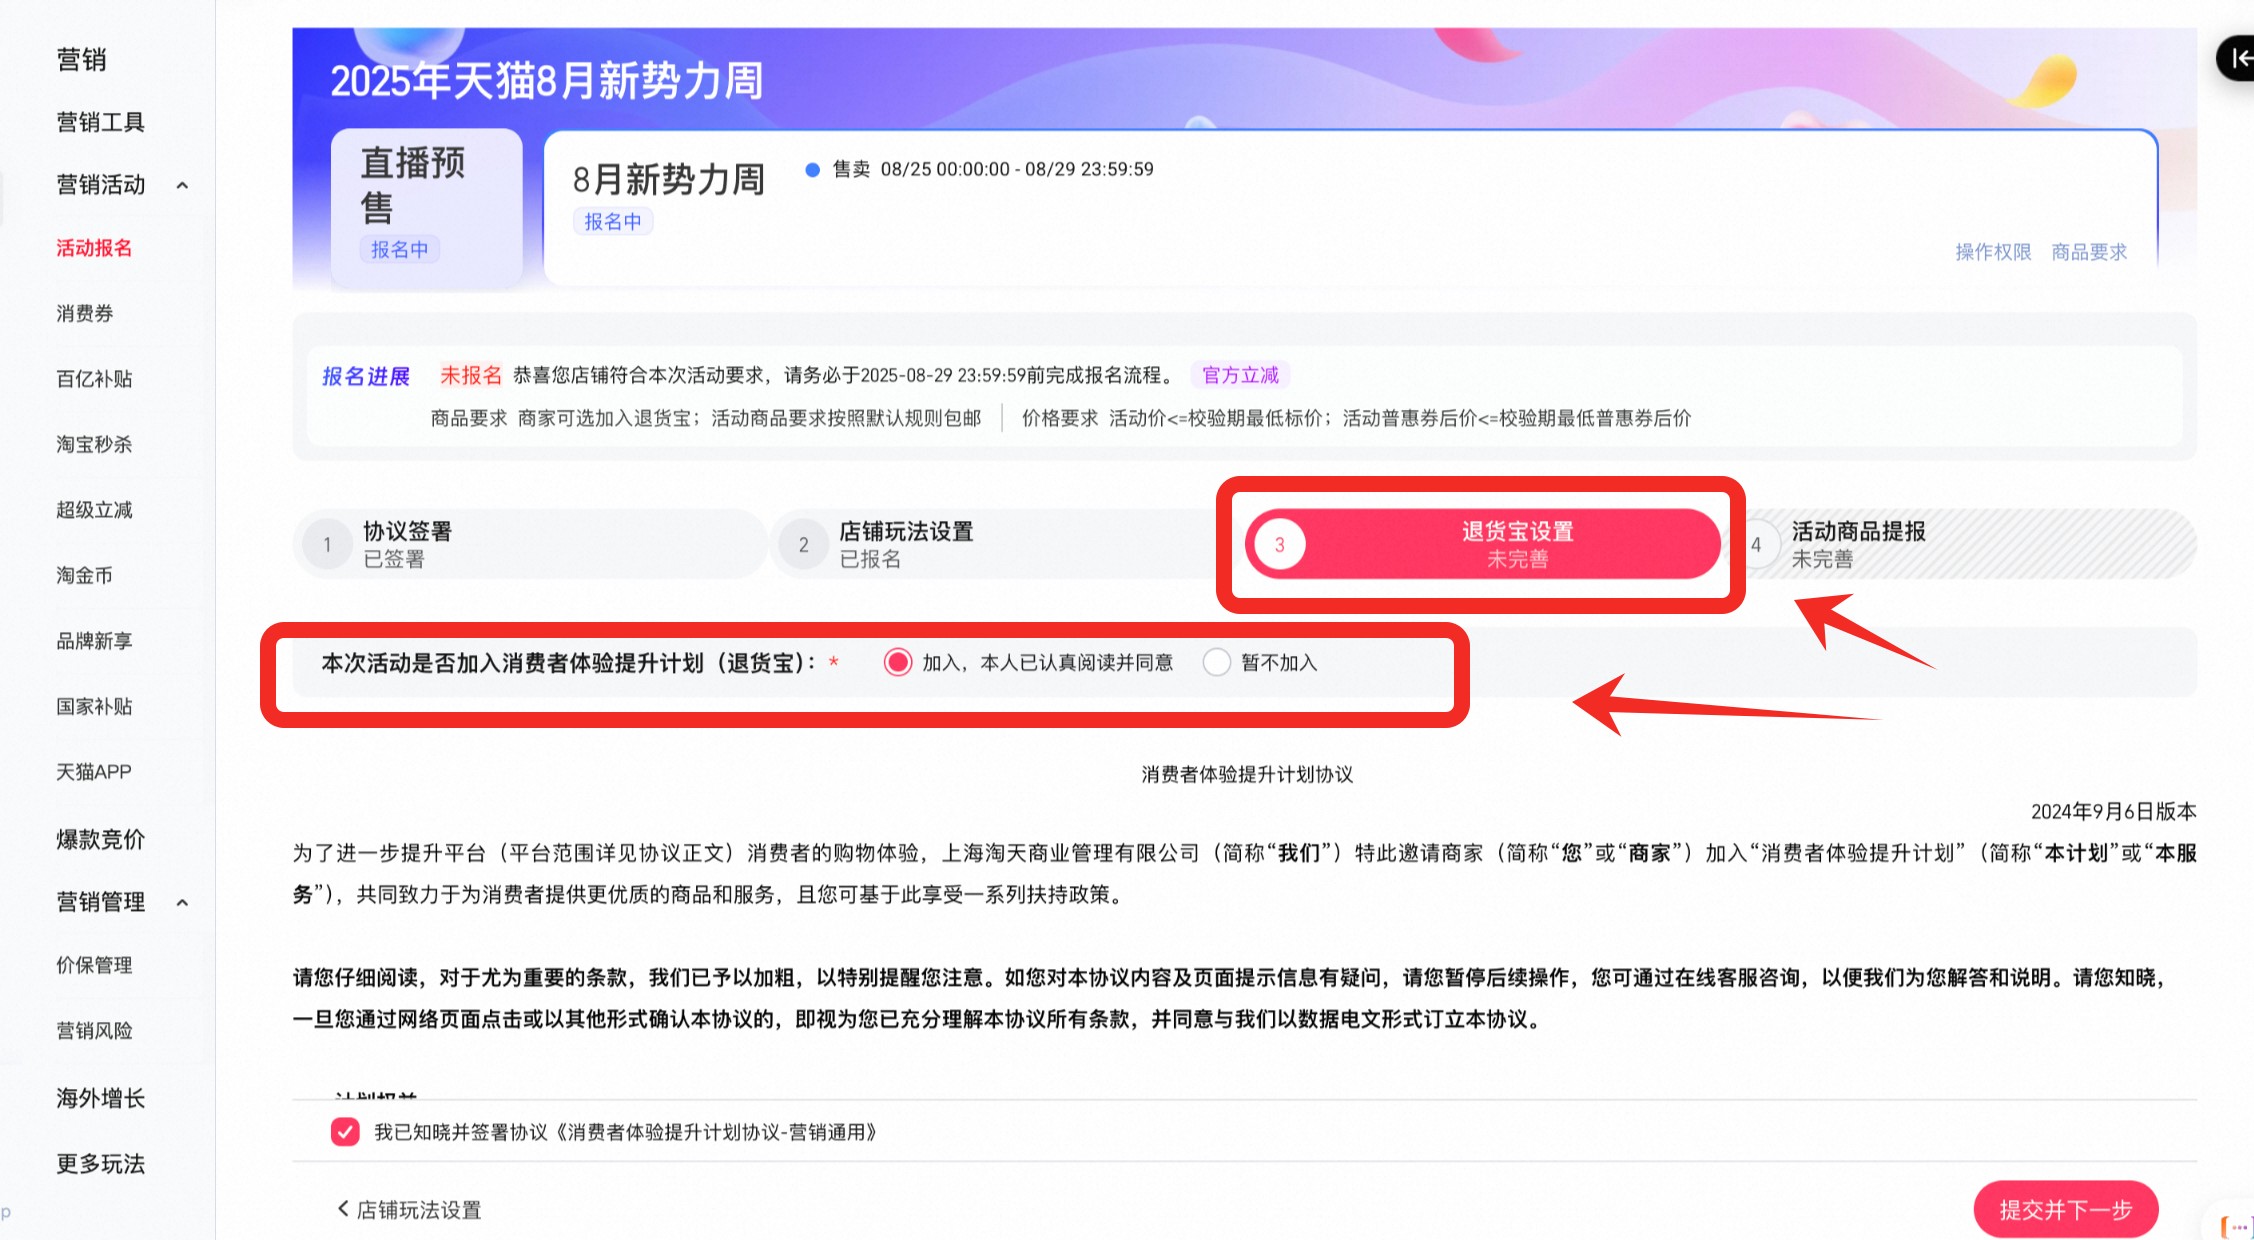Open the 商品要求 link
Viewport: 2254px width, 1240px height.
[2089, 252]
